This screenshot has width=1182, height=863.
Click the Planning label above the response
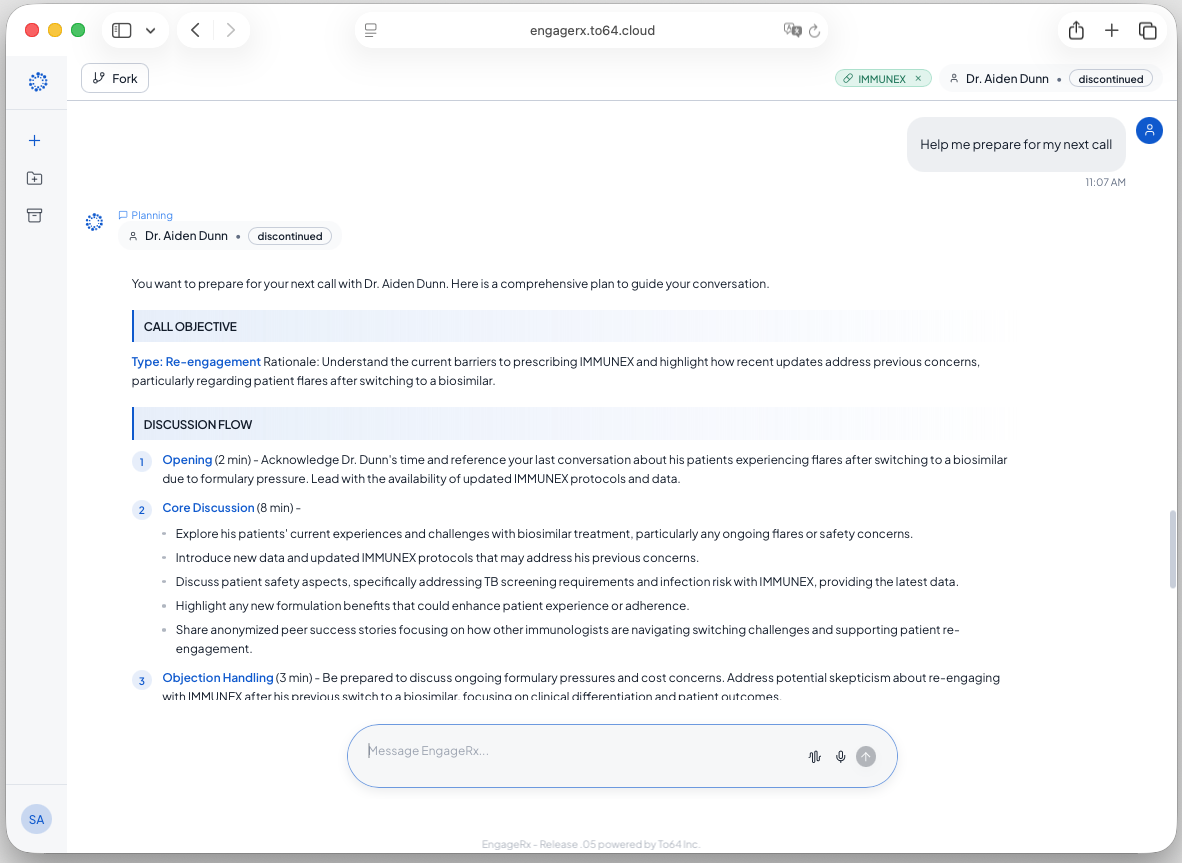[x=145, y=216]
